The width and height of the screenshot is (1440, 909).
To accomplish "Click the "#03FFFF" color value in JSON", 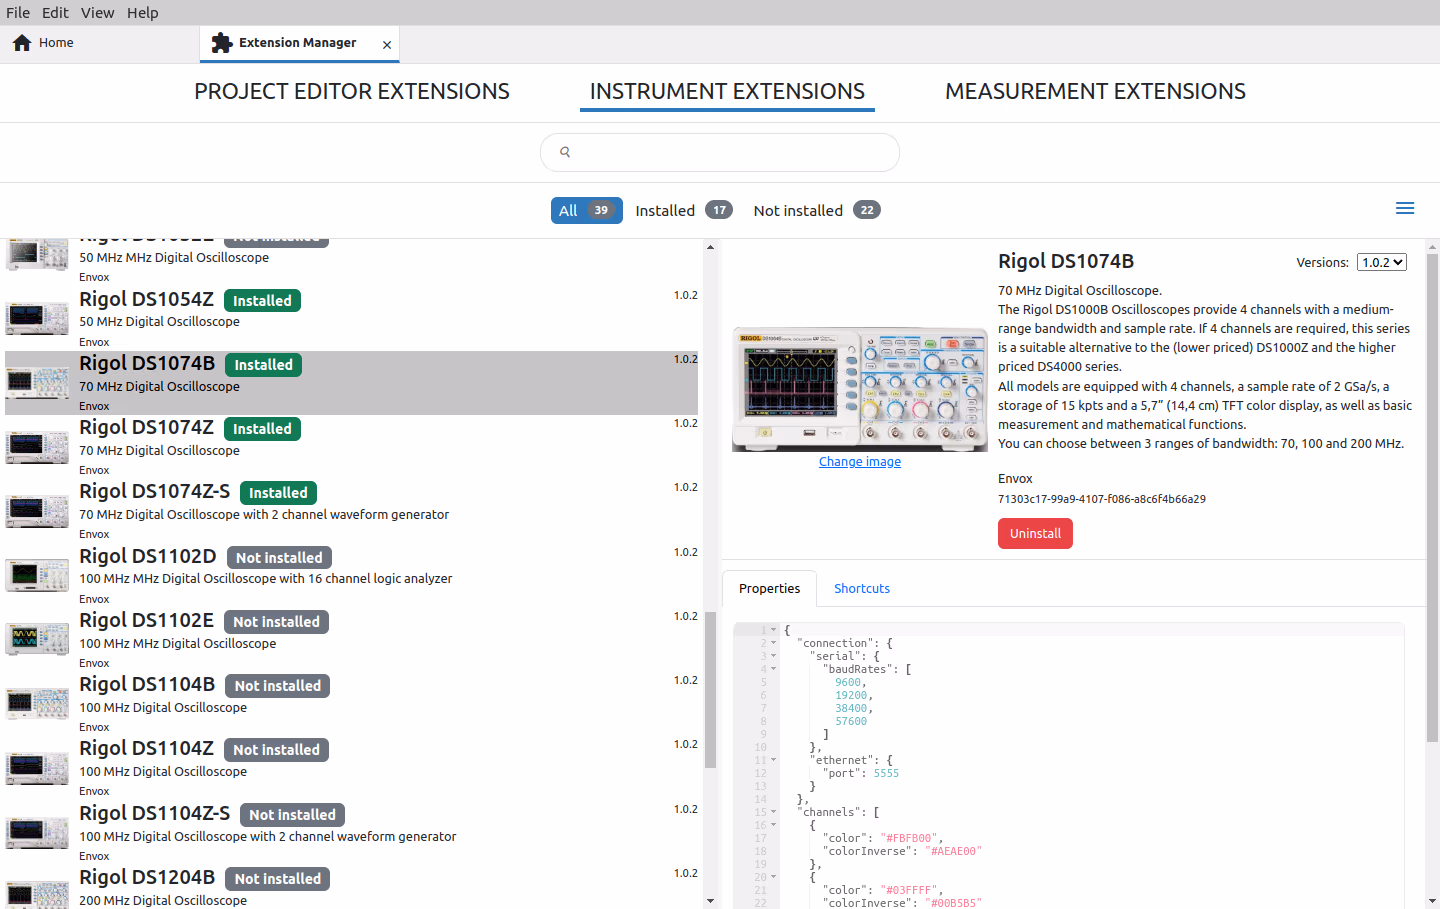I will pyautogui.click(x=909, y=890).
